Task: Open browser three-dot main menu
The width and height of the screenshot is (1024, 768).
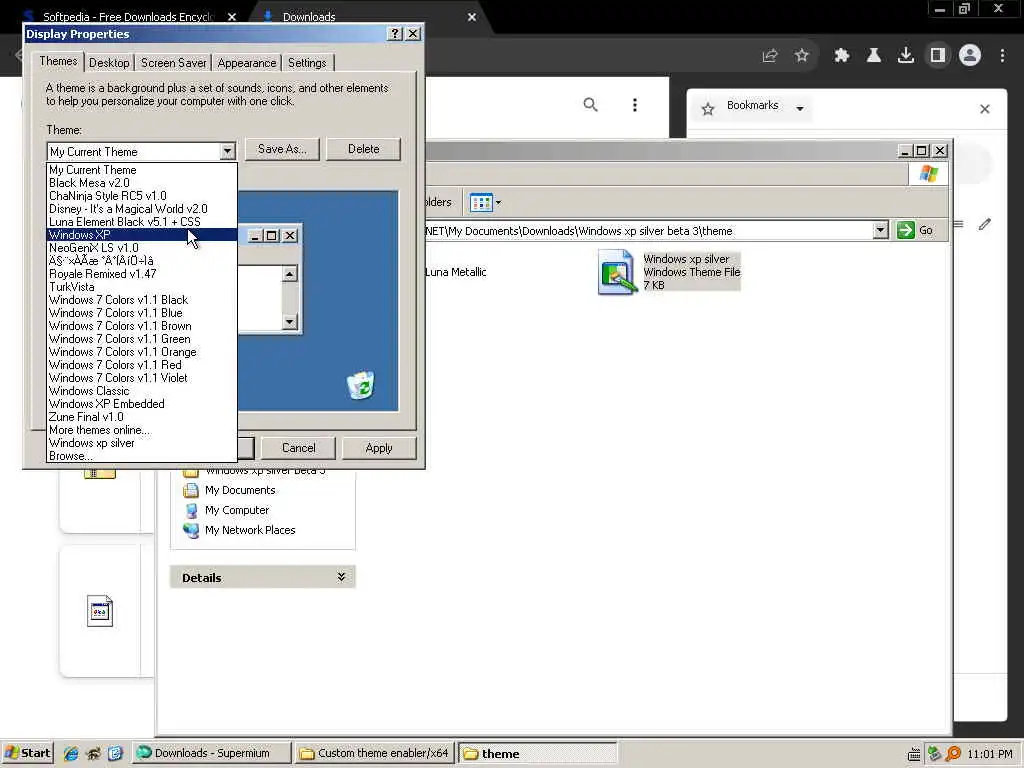Action: [x=1002, y=56]
